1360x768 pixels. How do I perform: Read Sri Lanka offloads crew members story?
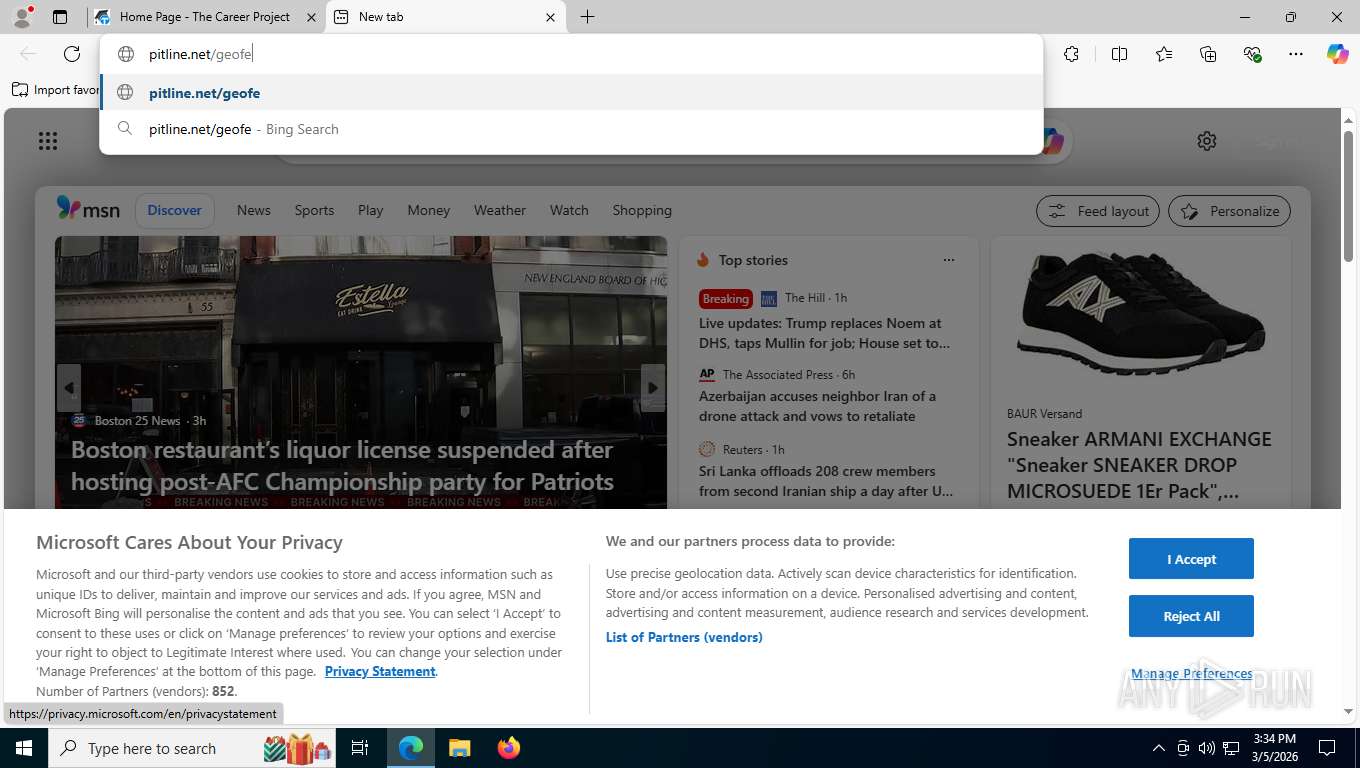(x=826, y=481)
